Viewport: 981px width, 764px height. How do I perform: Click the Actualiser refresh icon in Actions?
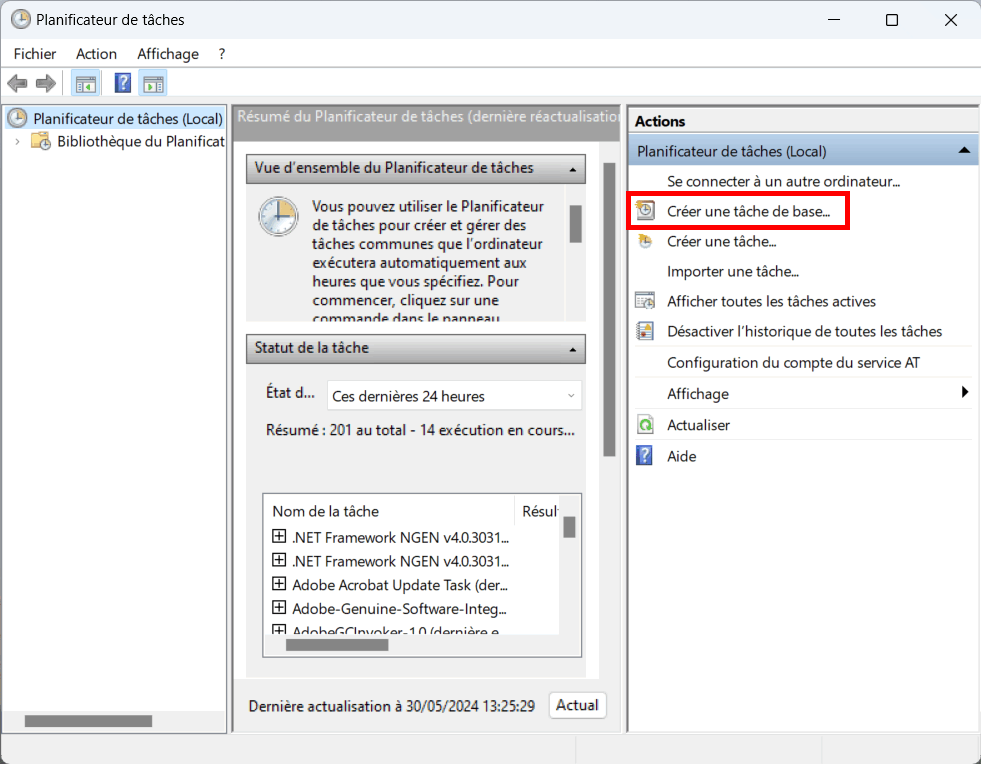(x=645, y=425)
